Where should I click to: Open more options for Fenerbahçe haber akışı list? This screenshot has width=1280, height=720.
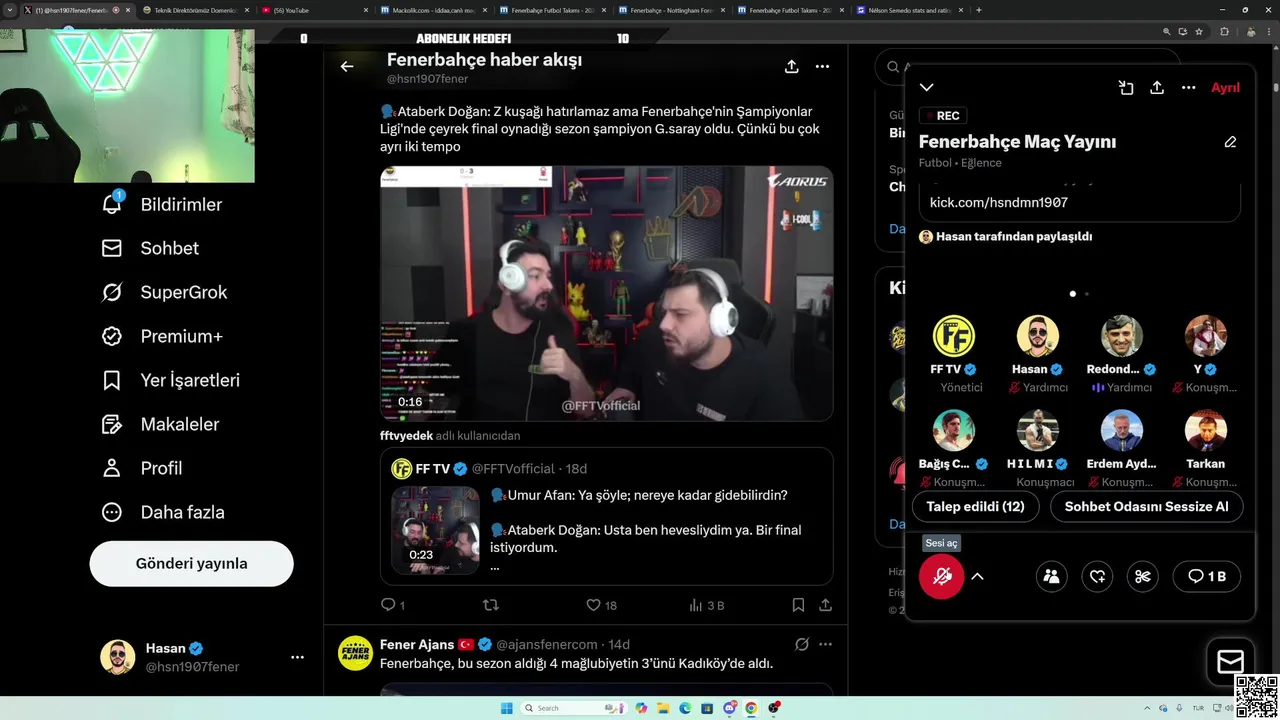[x=822, y=67]
